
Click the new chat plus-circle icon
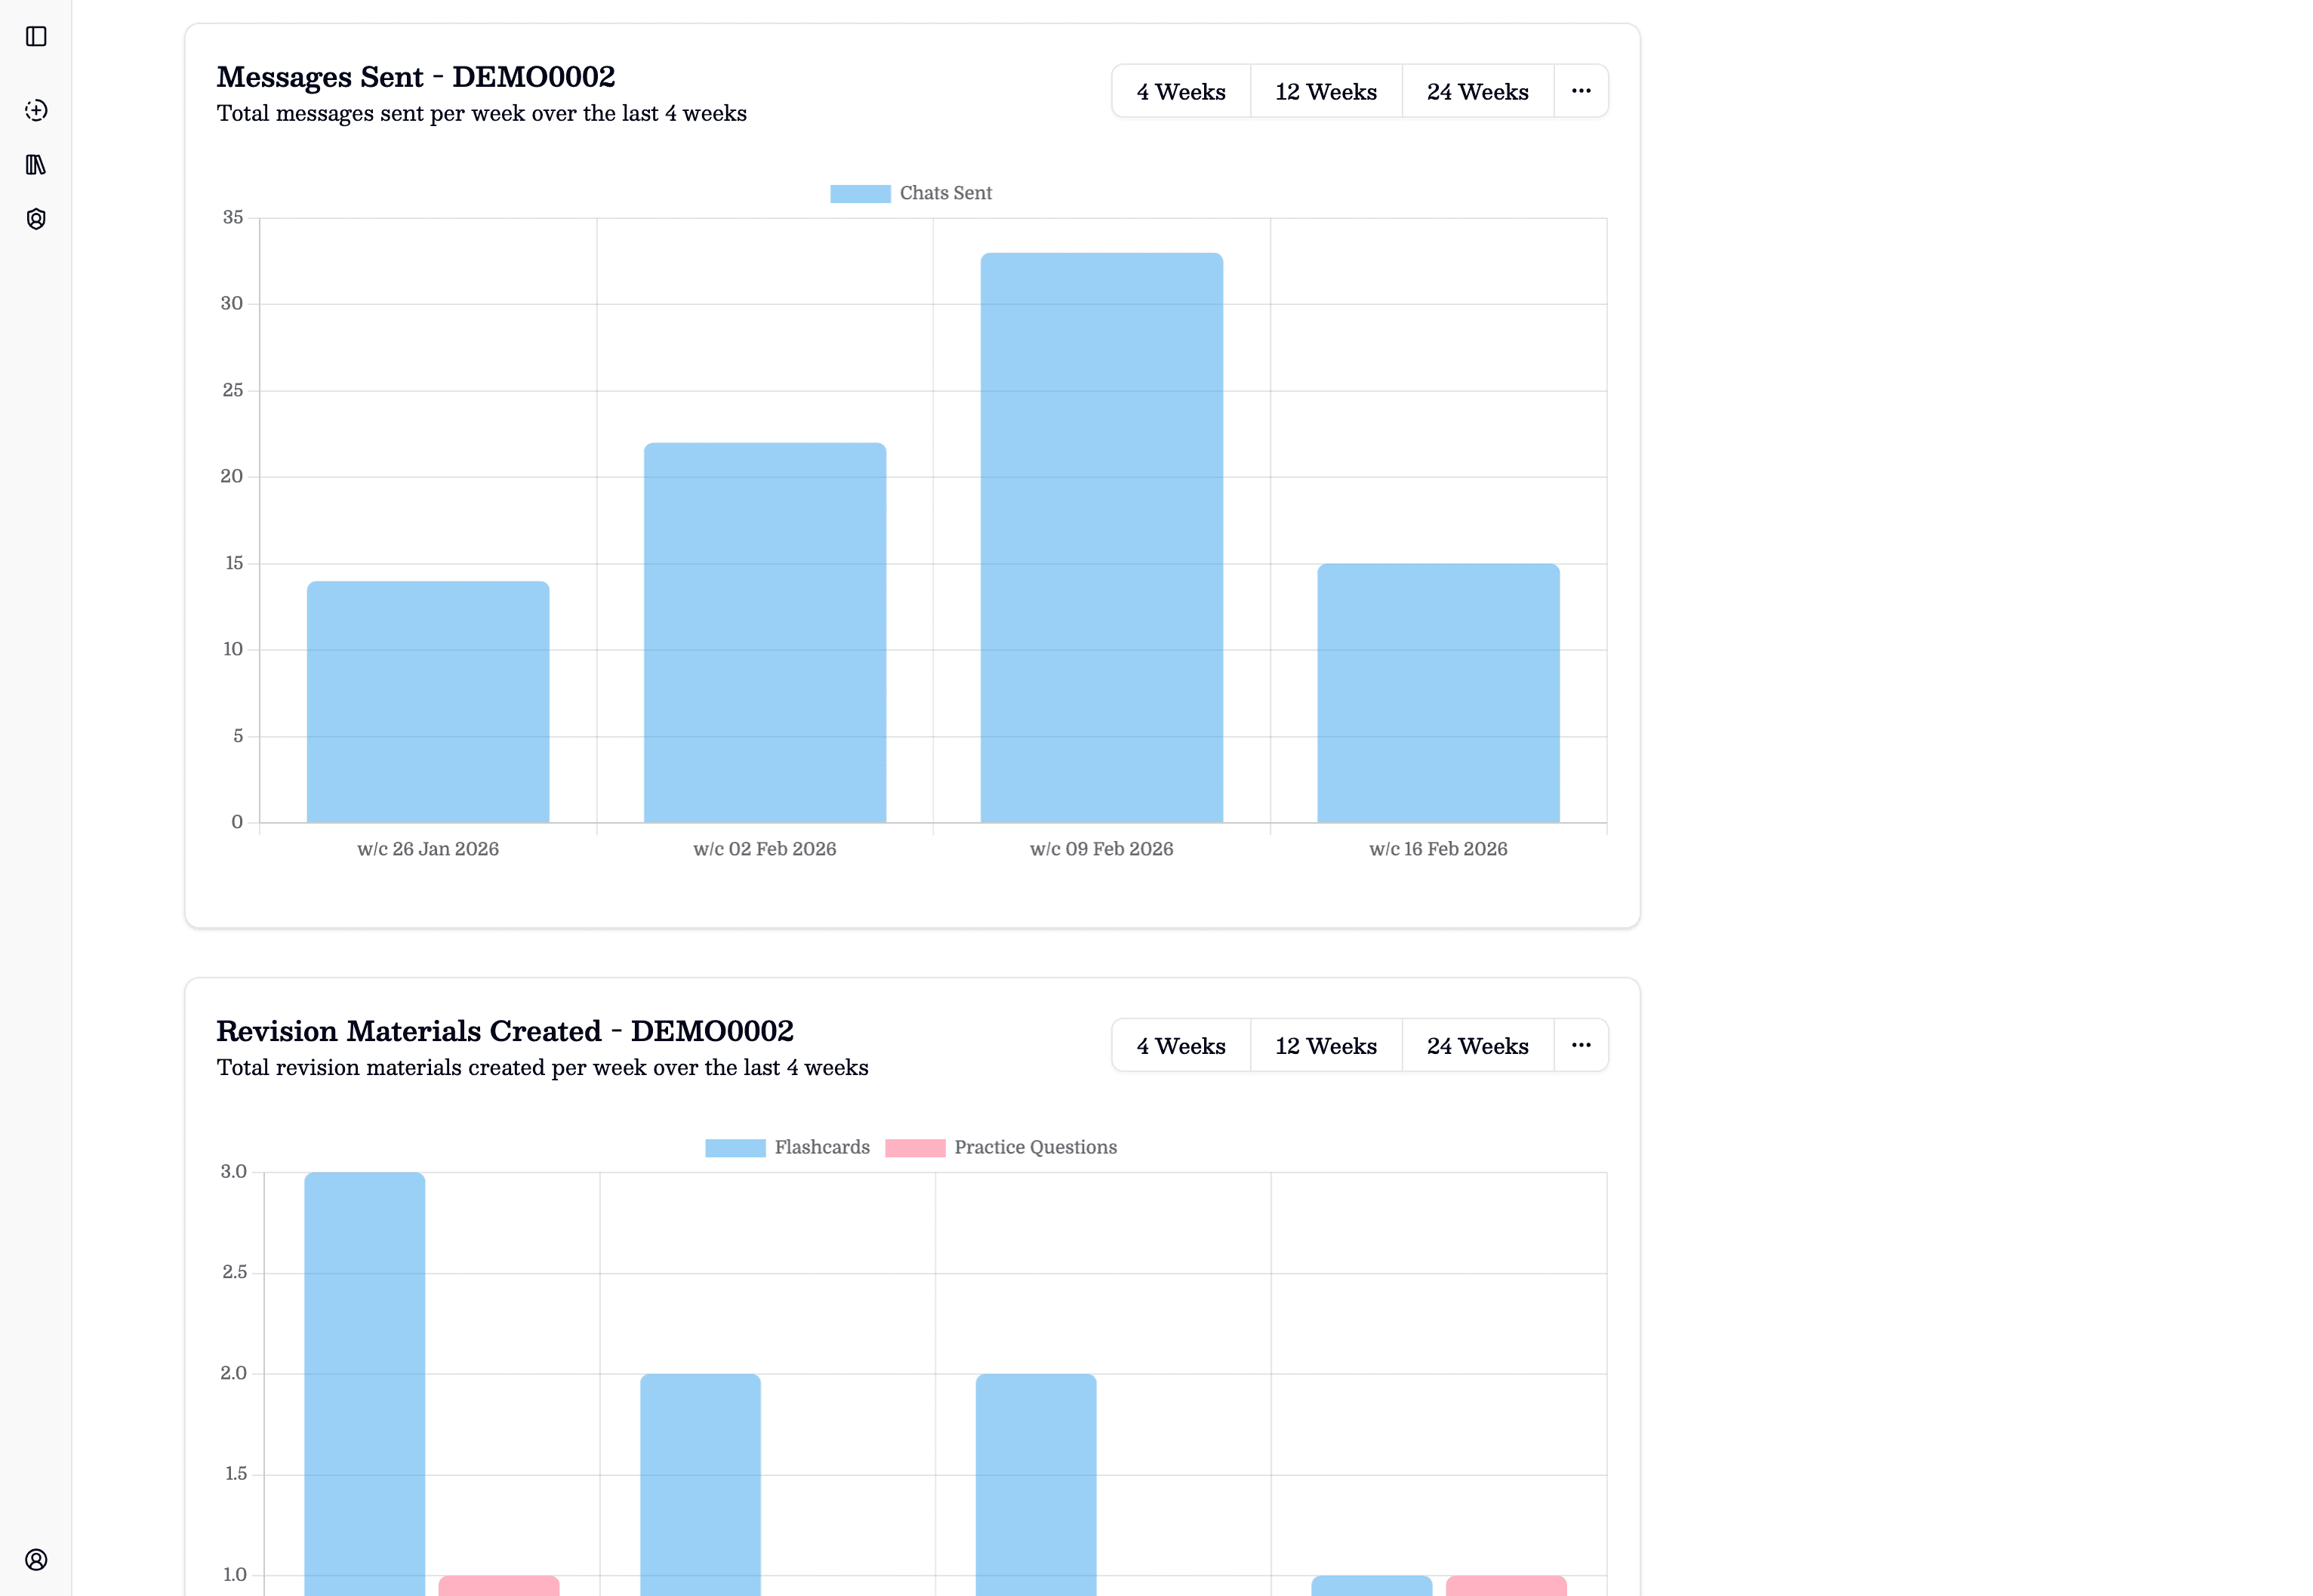click(36, 110)
